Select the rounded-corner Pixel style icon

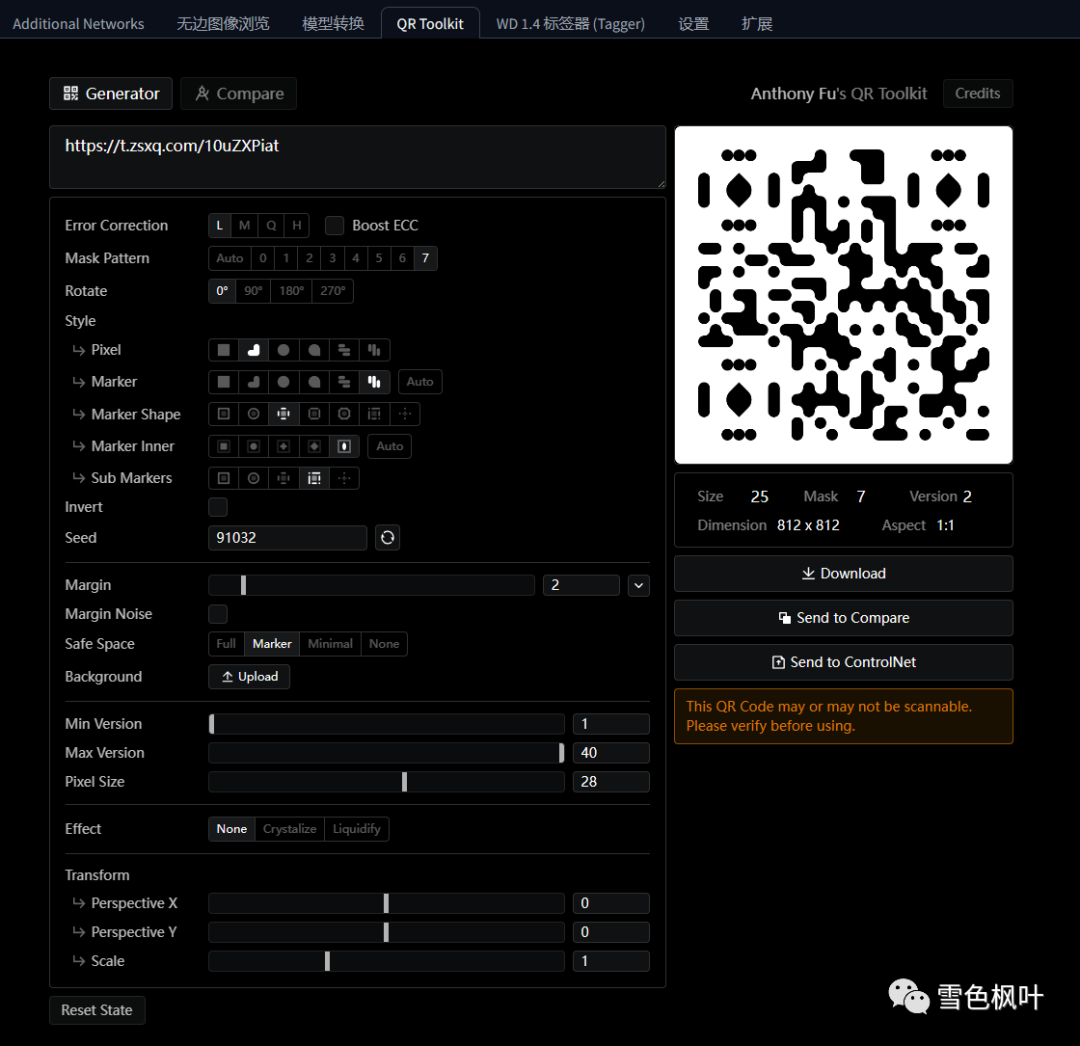(x=253, y=350)
